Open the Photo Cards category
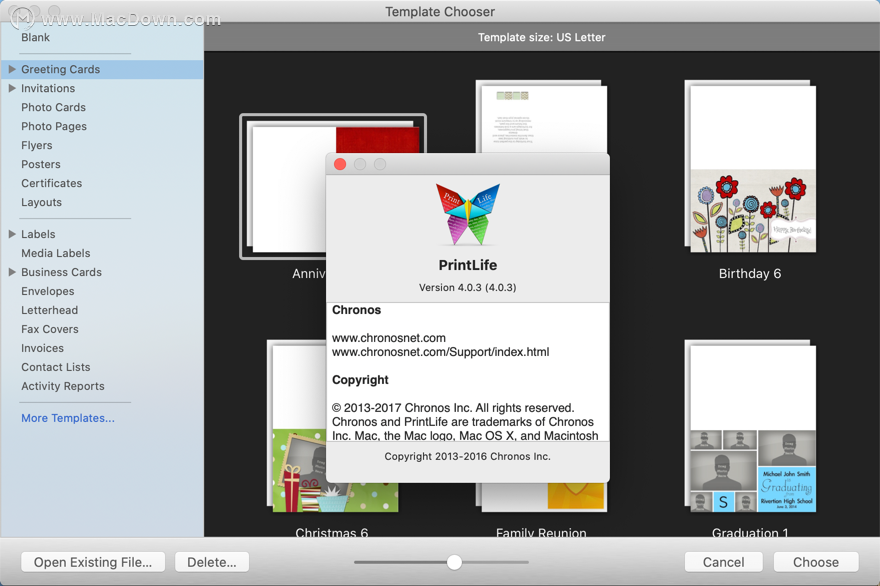880x586 pixels. (x=53, y=107)
